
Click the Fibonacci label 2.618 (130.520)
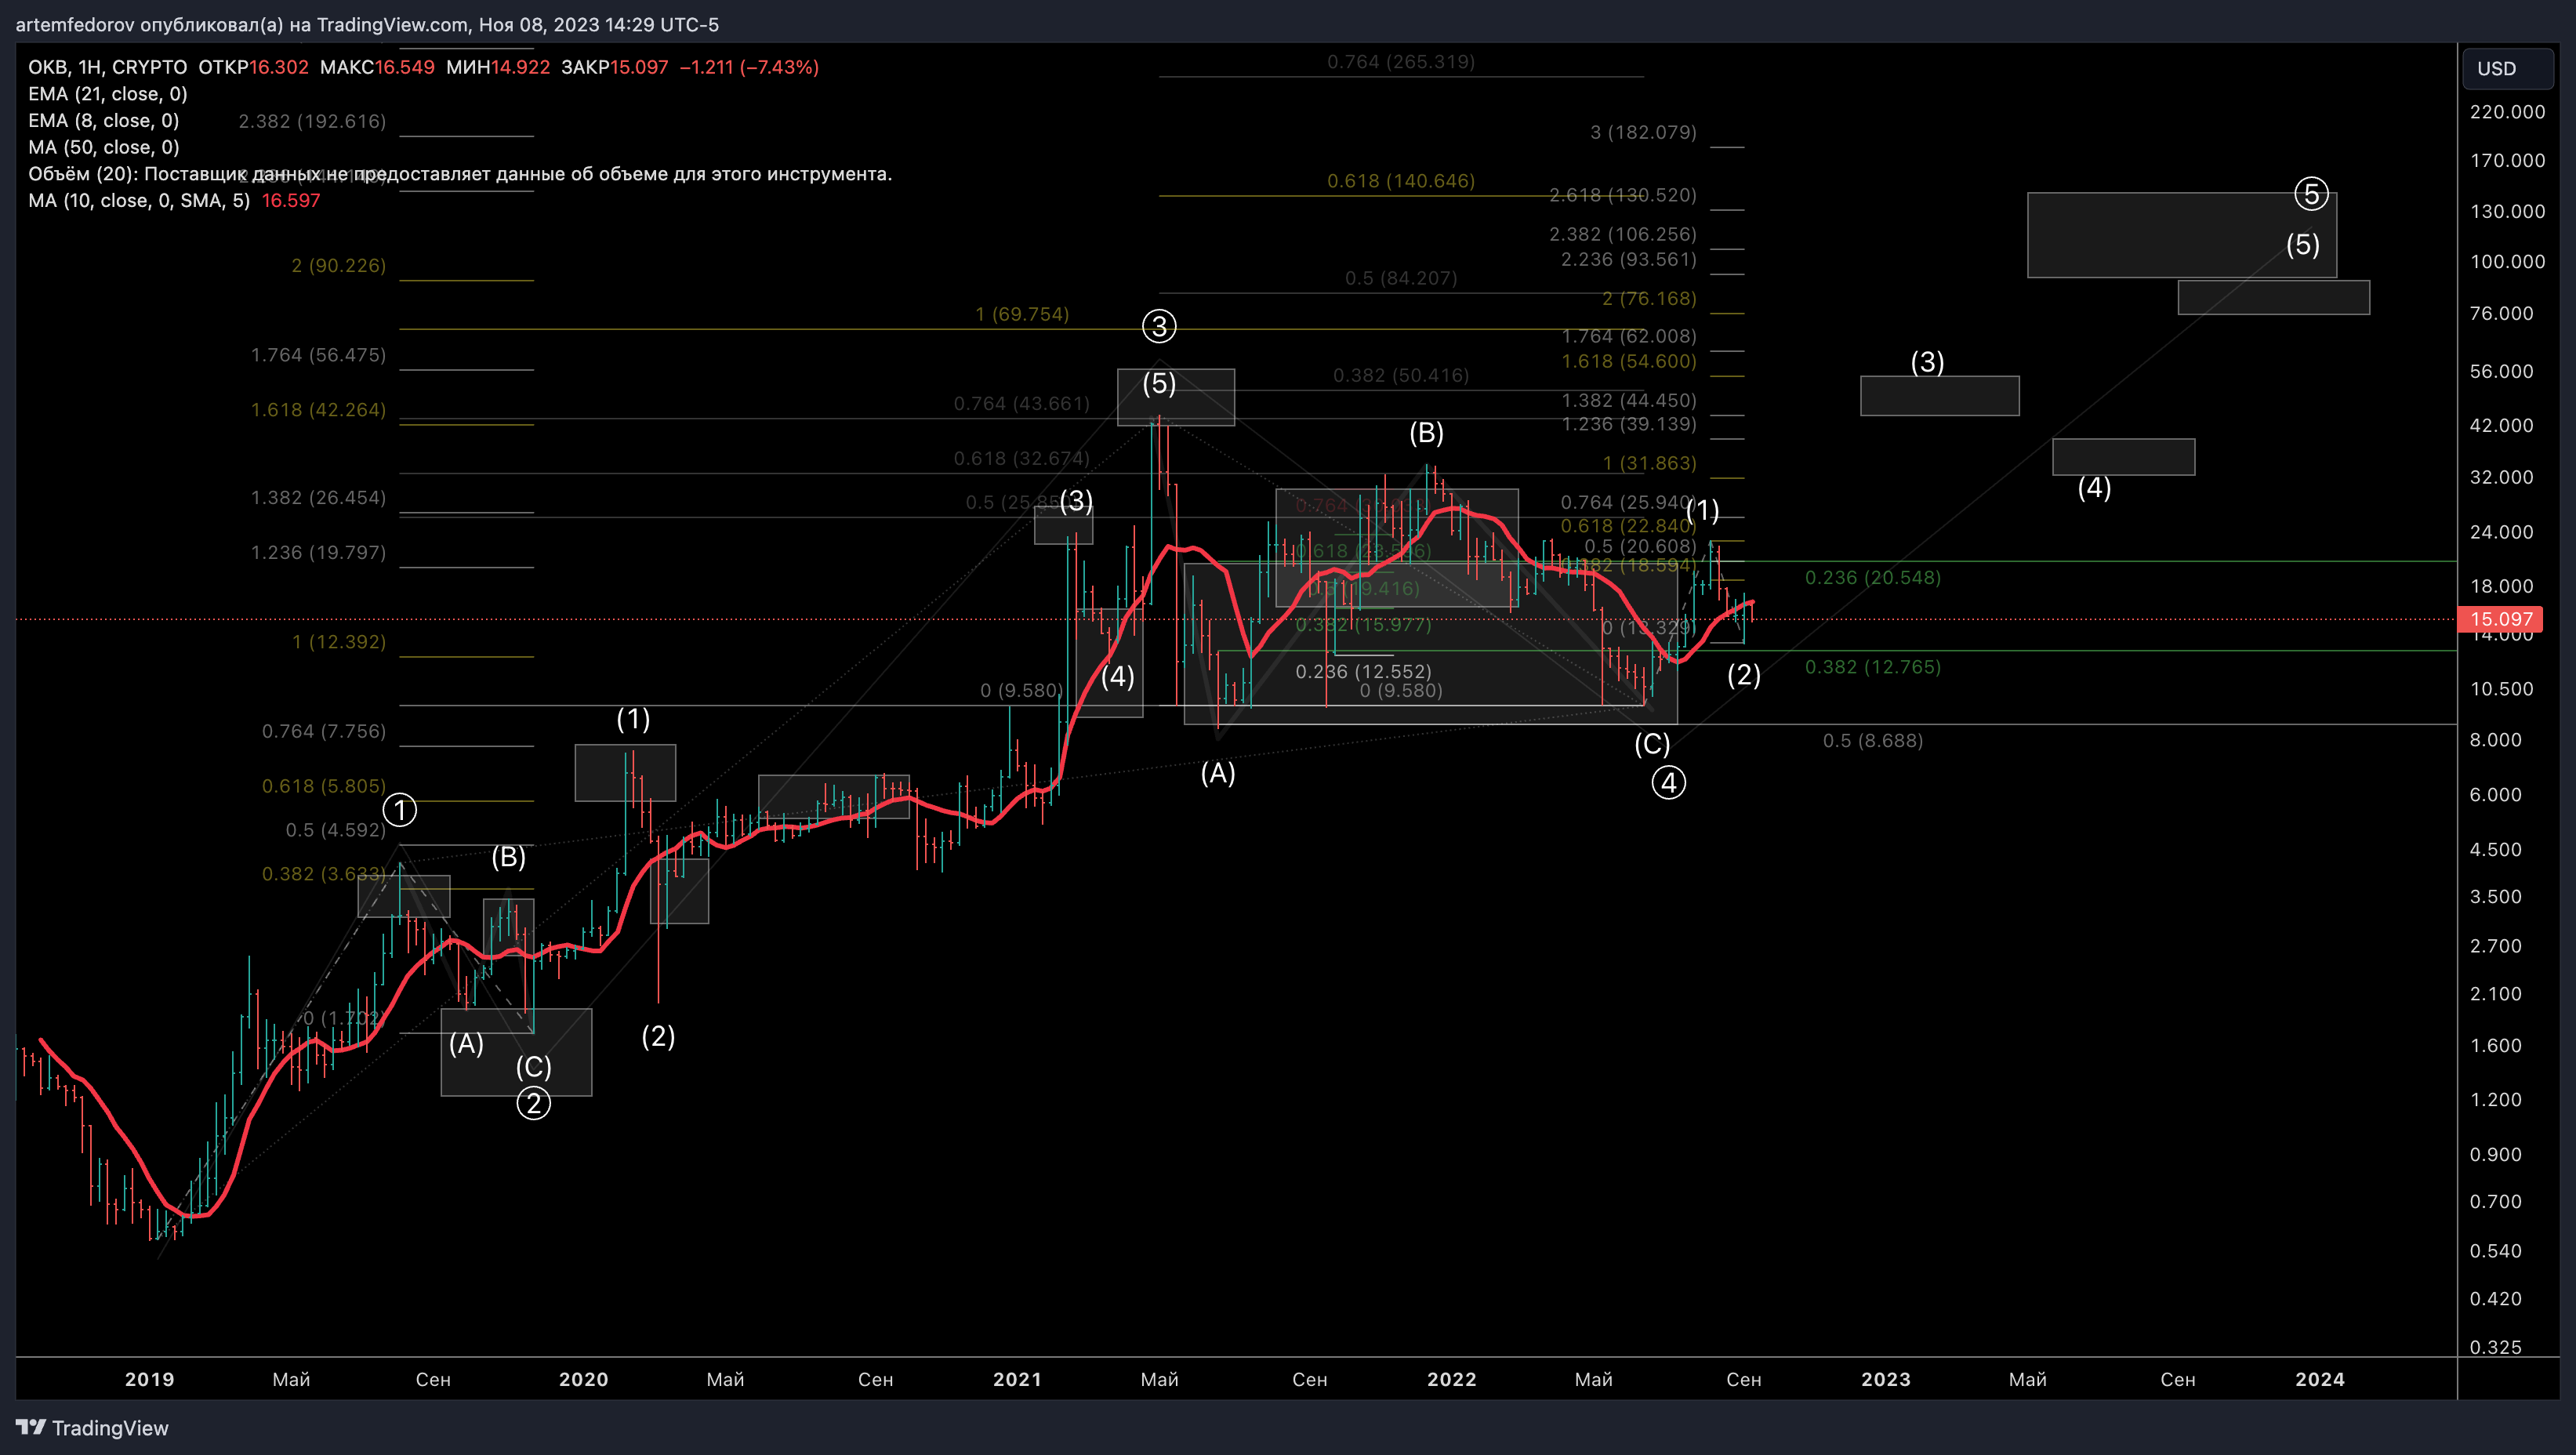click(1622, 195)
